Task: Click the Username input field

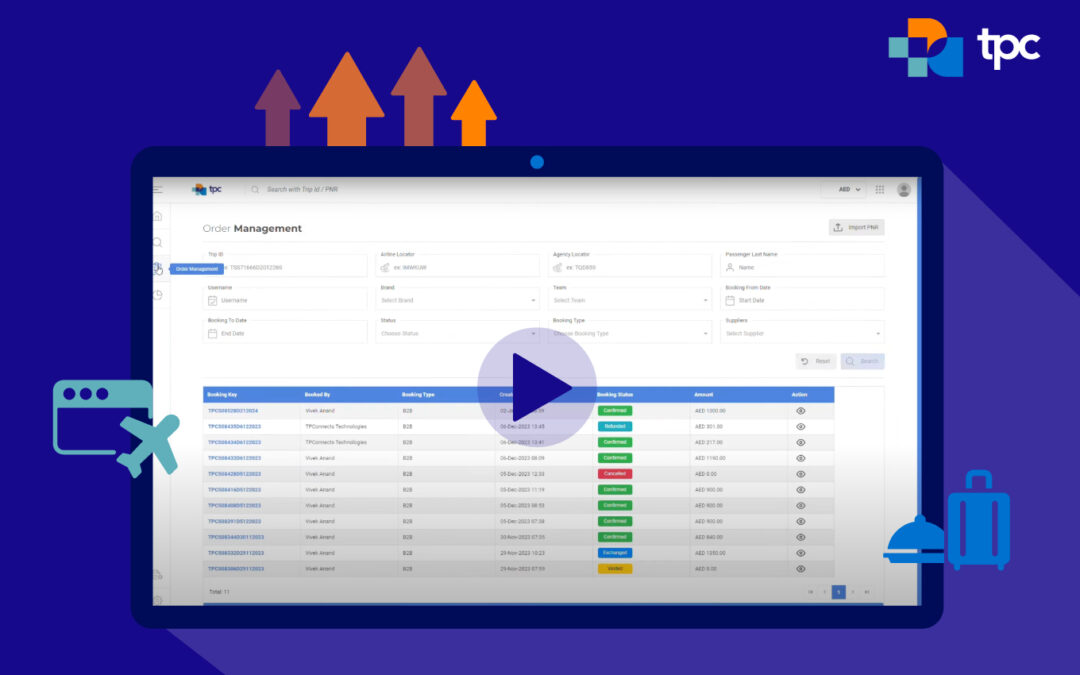Action: click(285, 300)
